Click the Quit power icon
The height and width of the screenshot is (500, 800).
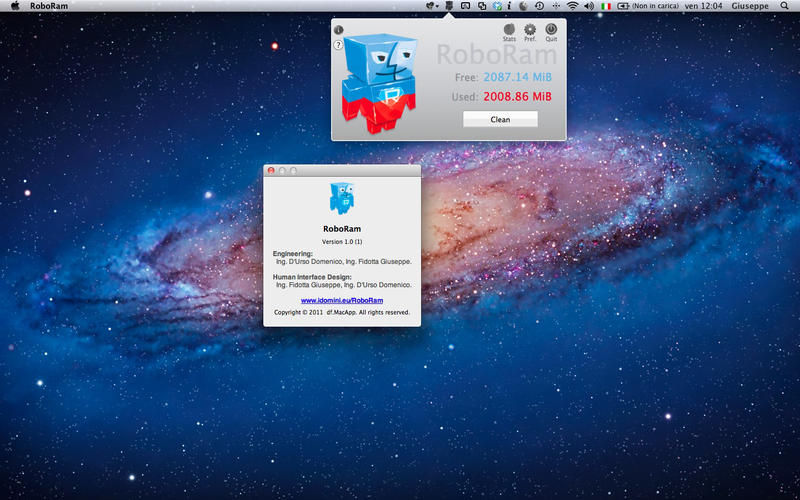coord(551,29)
